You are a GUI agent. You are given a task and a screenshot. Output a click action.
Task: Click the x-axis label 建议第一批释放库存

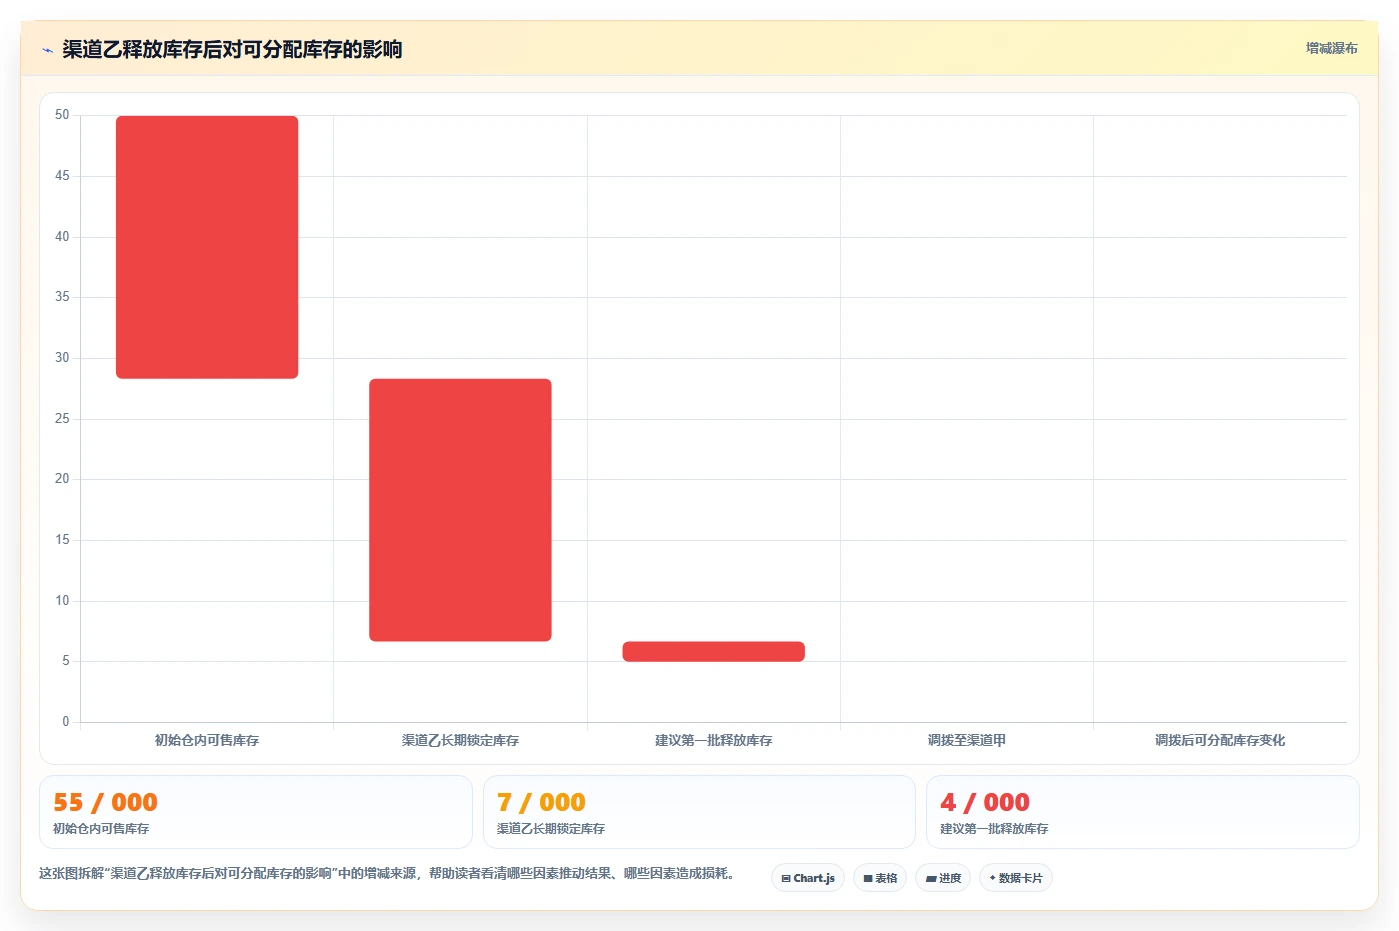coord(713,740)
